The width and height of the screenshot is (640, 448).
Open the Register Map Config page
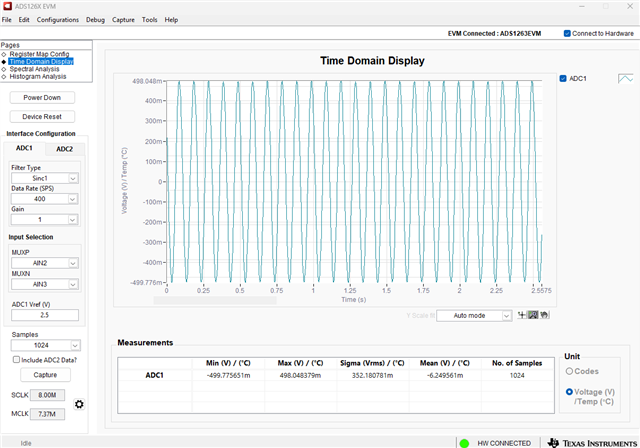39,54
